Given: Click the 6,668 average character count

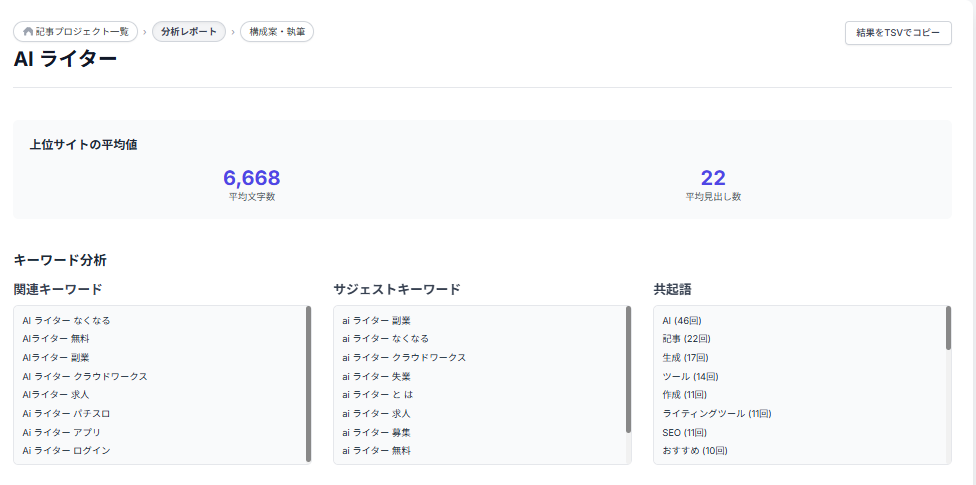Looking at the screenshot, I should (251, 178).
